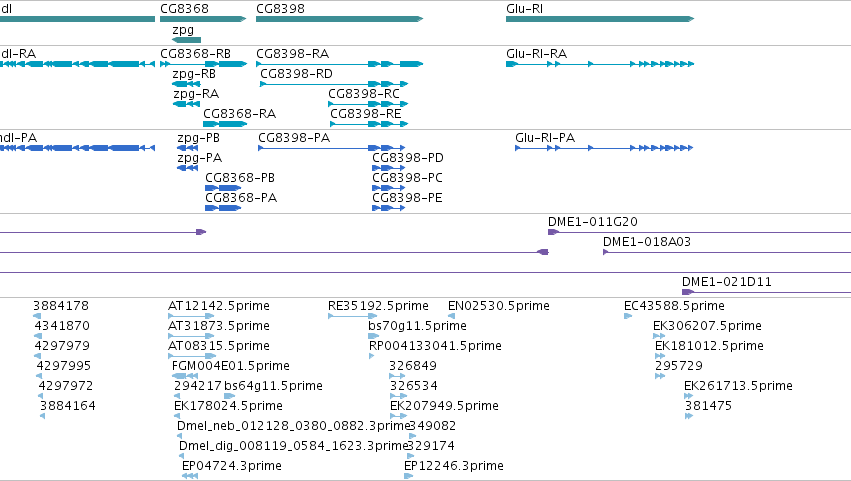This screenshot has height=481, width=851.
Task: Open transcript CG8398-RE
Action: click(366, 114)
